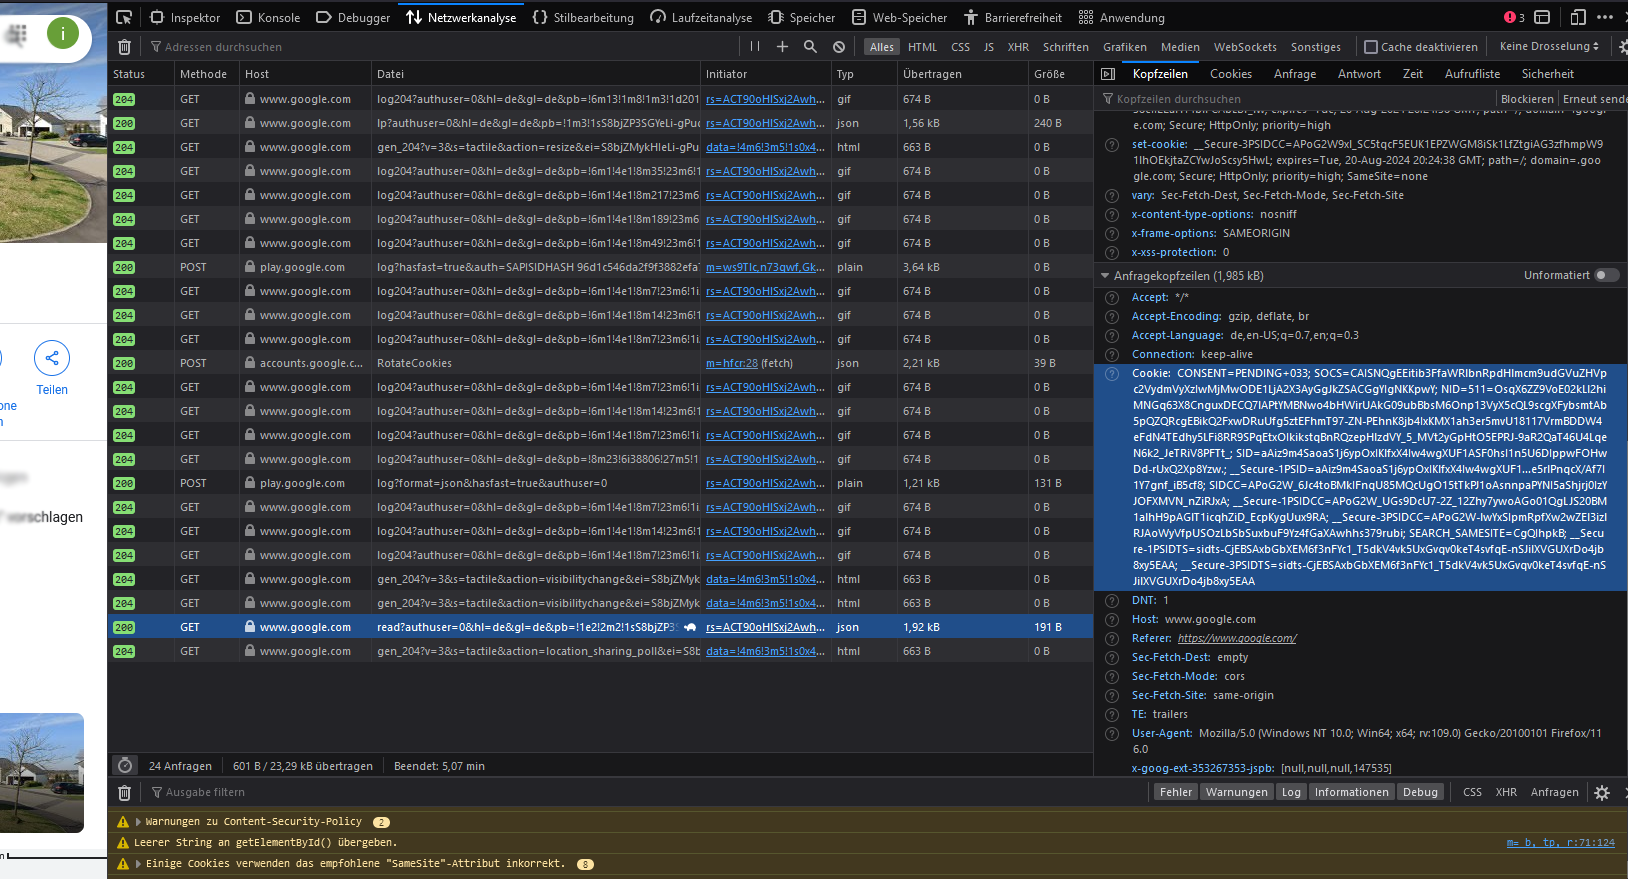Open m=hfcr:28 initiator link
This screenshot has width=1628, height=879.
pyautogui.click(x=731, y=364)
